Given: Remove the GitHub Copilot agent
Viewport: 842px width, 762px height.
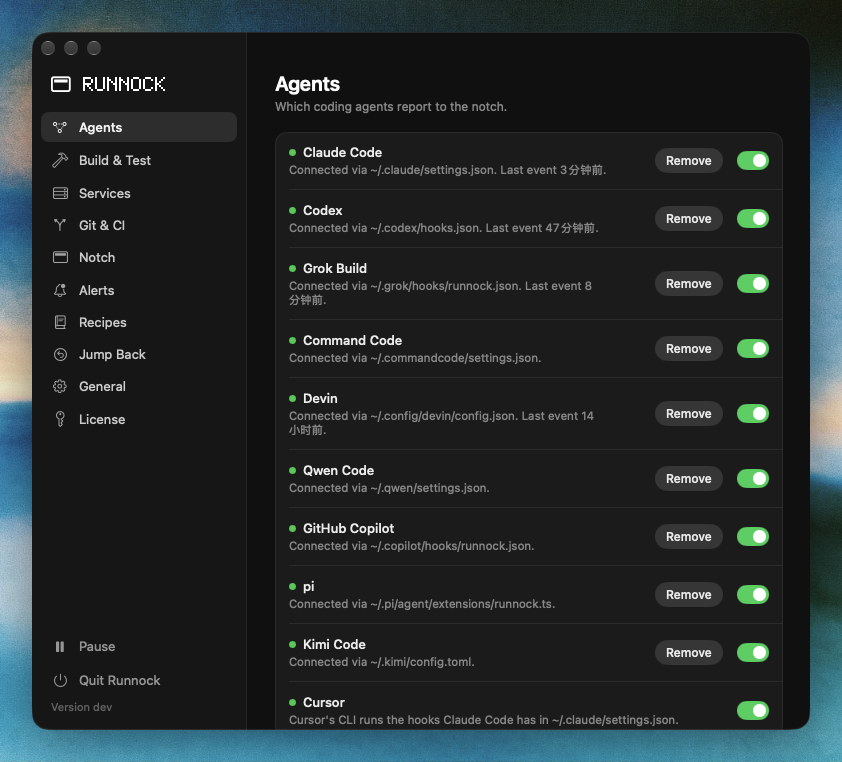Looking at the screenshot, I should coord(688,536).
